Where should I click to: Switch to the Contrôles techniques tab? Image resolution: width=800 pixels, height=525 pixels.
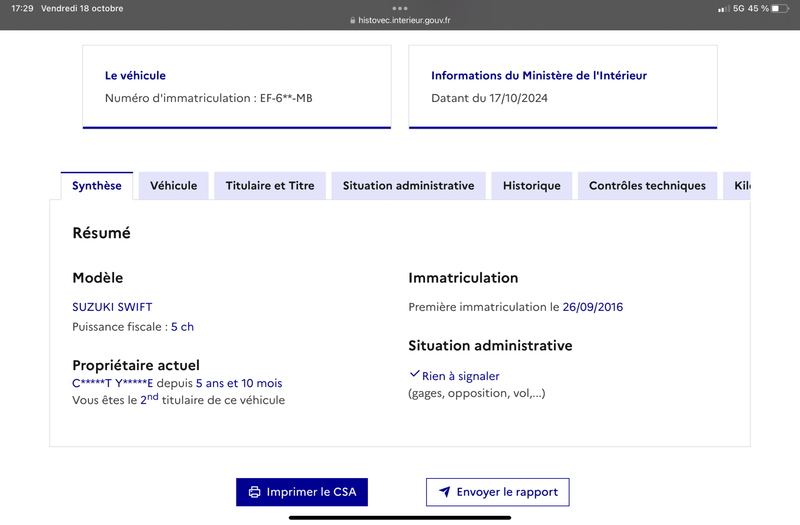click(647, 186)
